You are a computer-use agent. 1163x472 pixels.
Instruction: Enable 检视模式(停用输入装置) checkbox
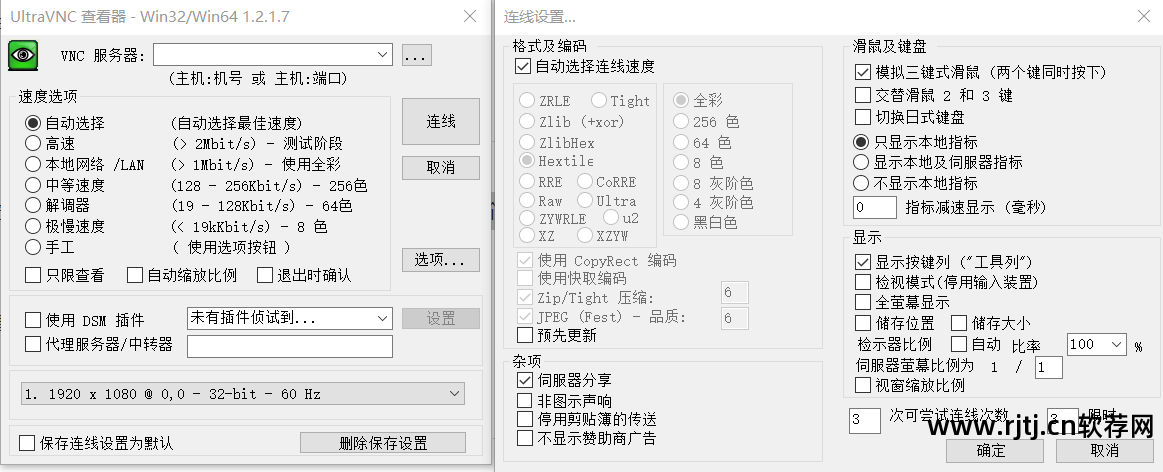(x=863, y=282)
